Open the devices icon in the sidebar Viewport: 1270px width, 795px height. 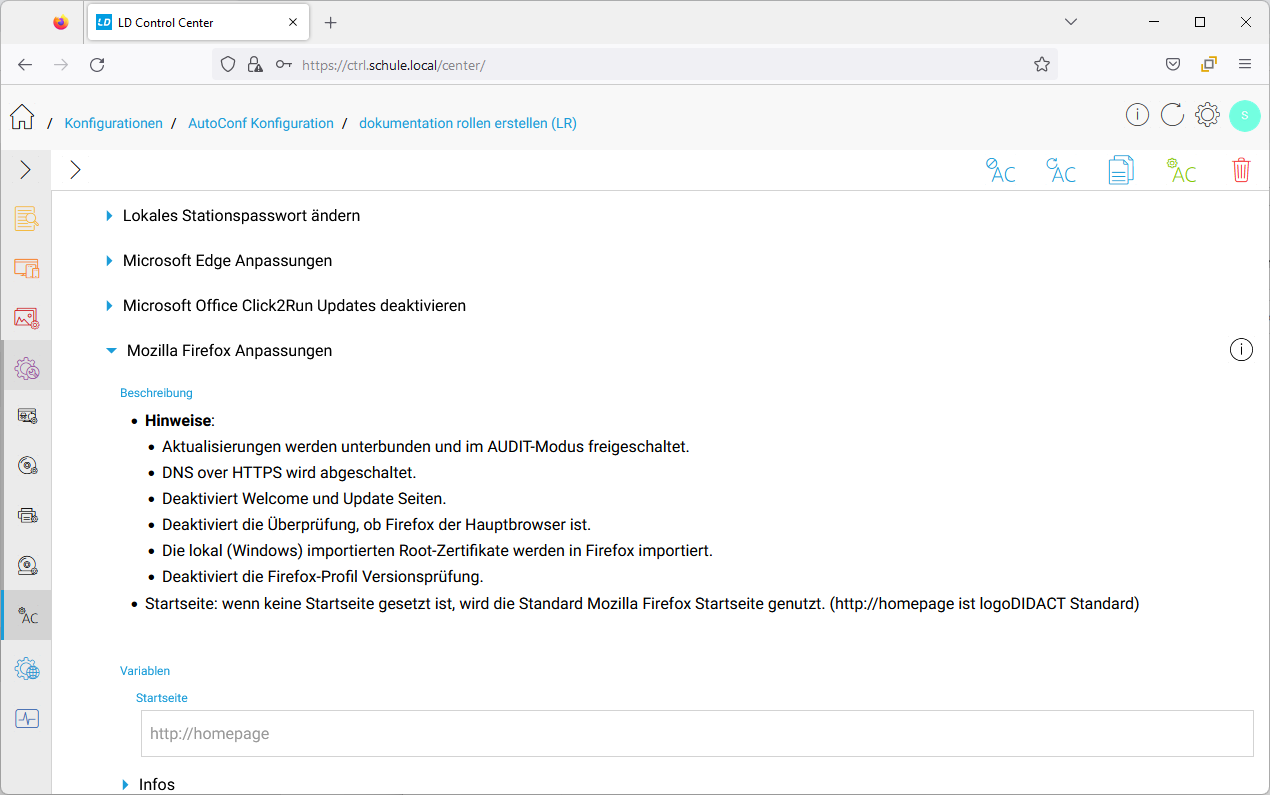(26, 268)
